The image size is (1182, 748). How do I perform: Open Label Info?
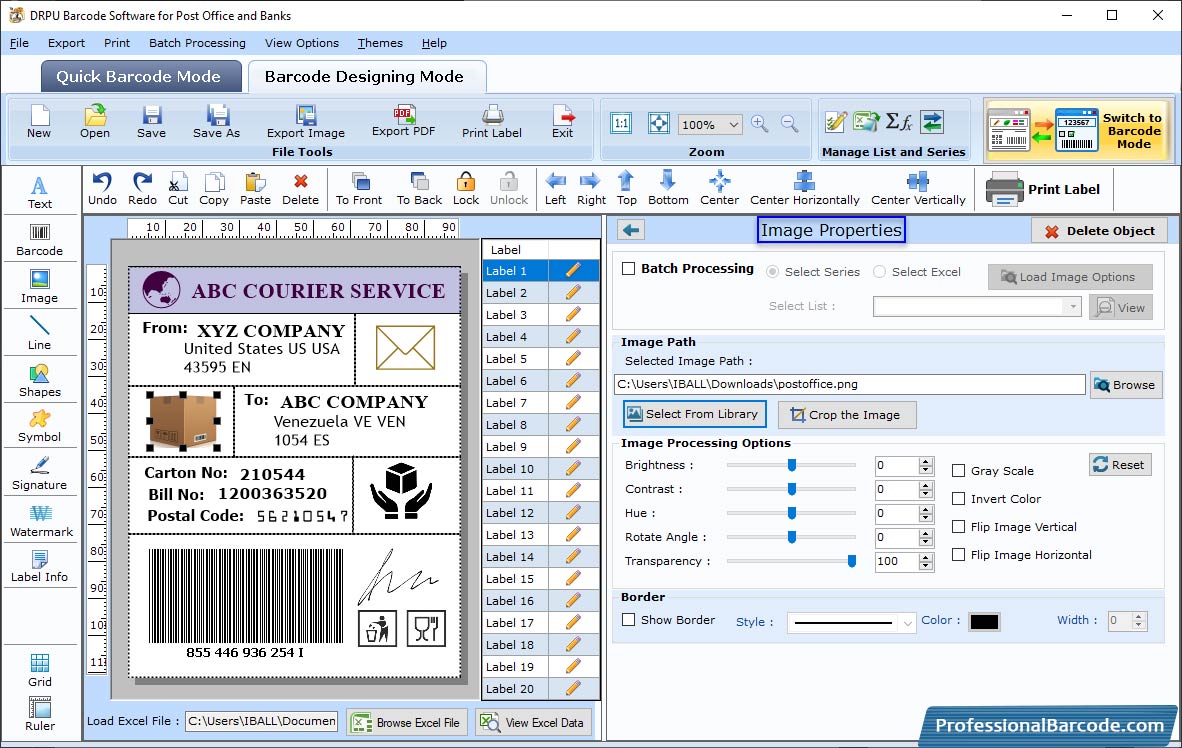click(x=39, y=566)
